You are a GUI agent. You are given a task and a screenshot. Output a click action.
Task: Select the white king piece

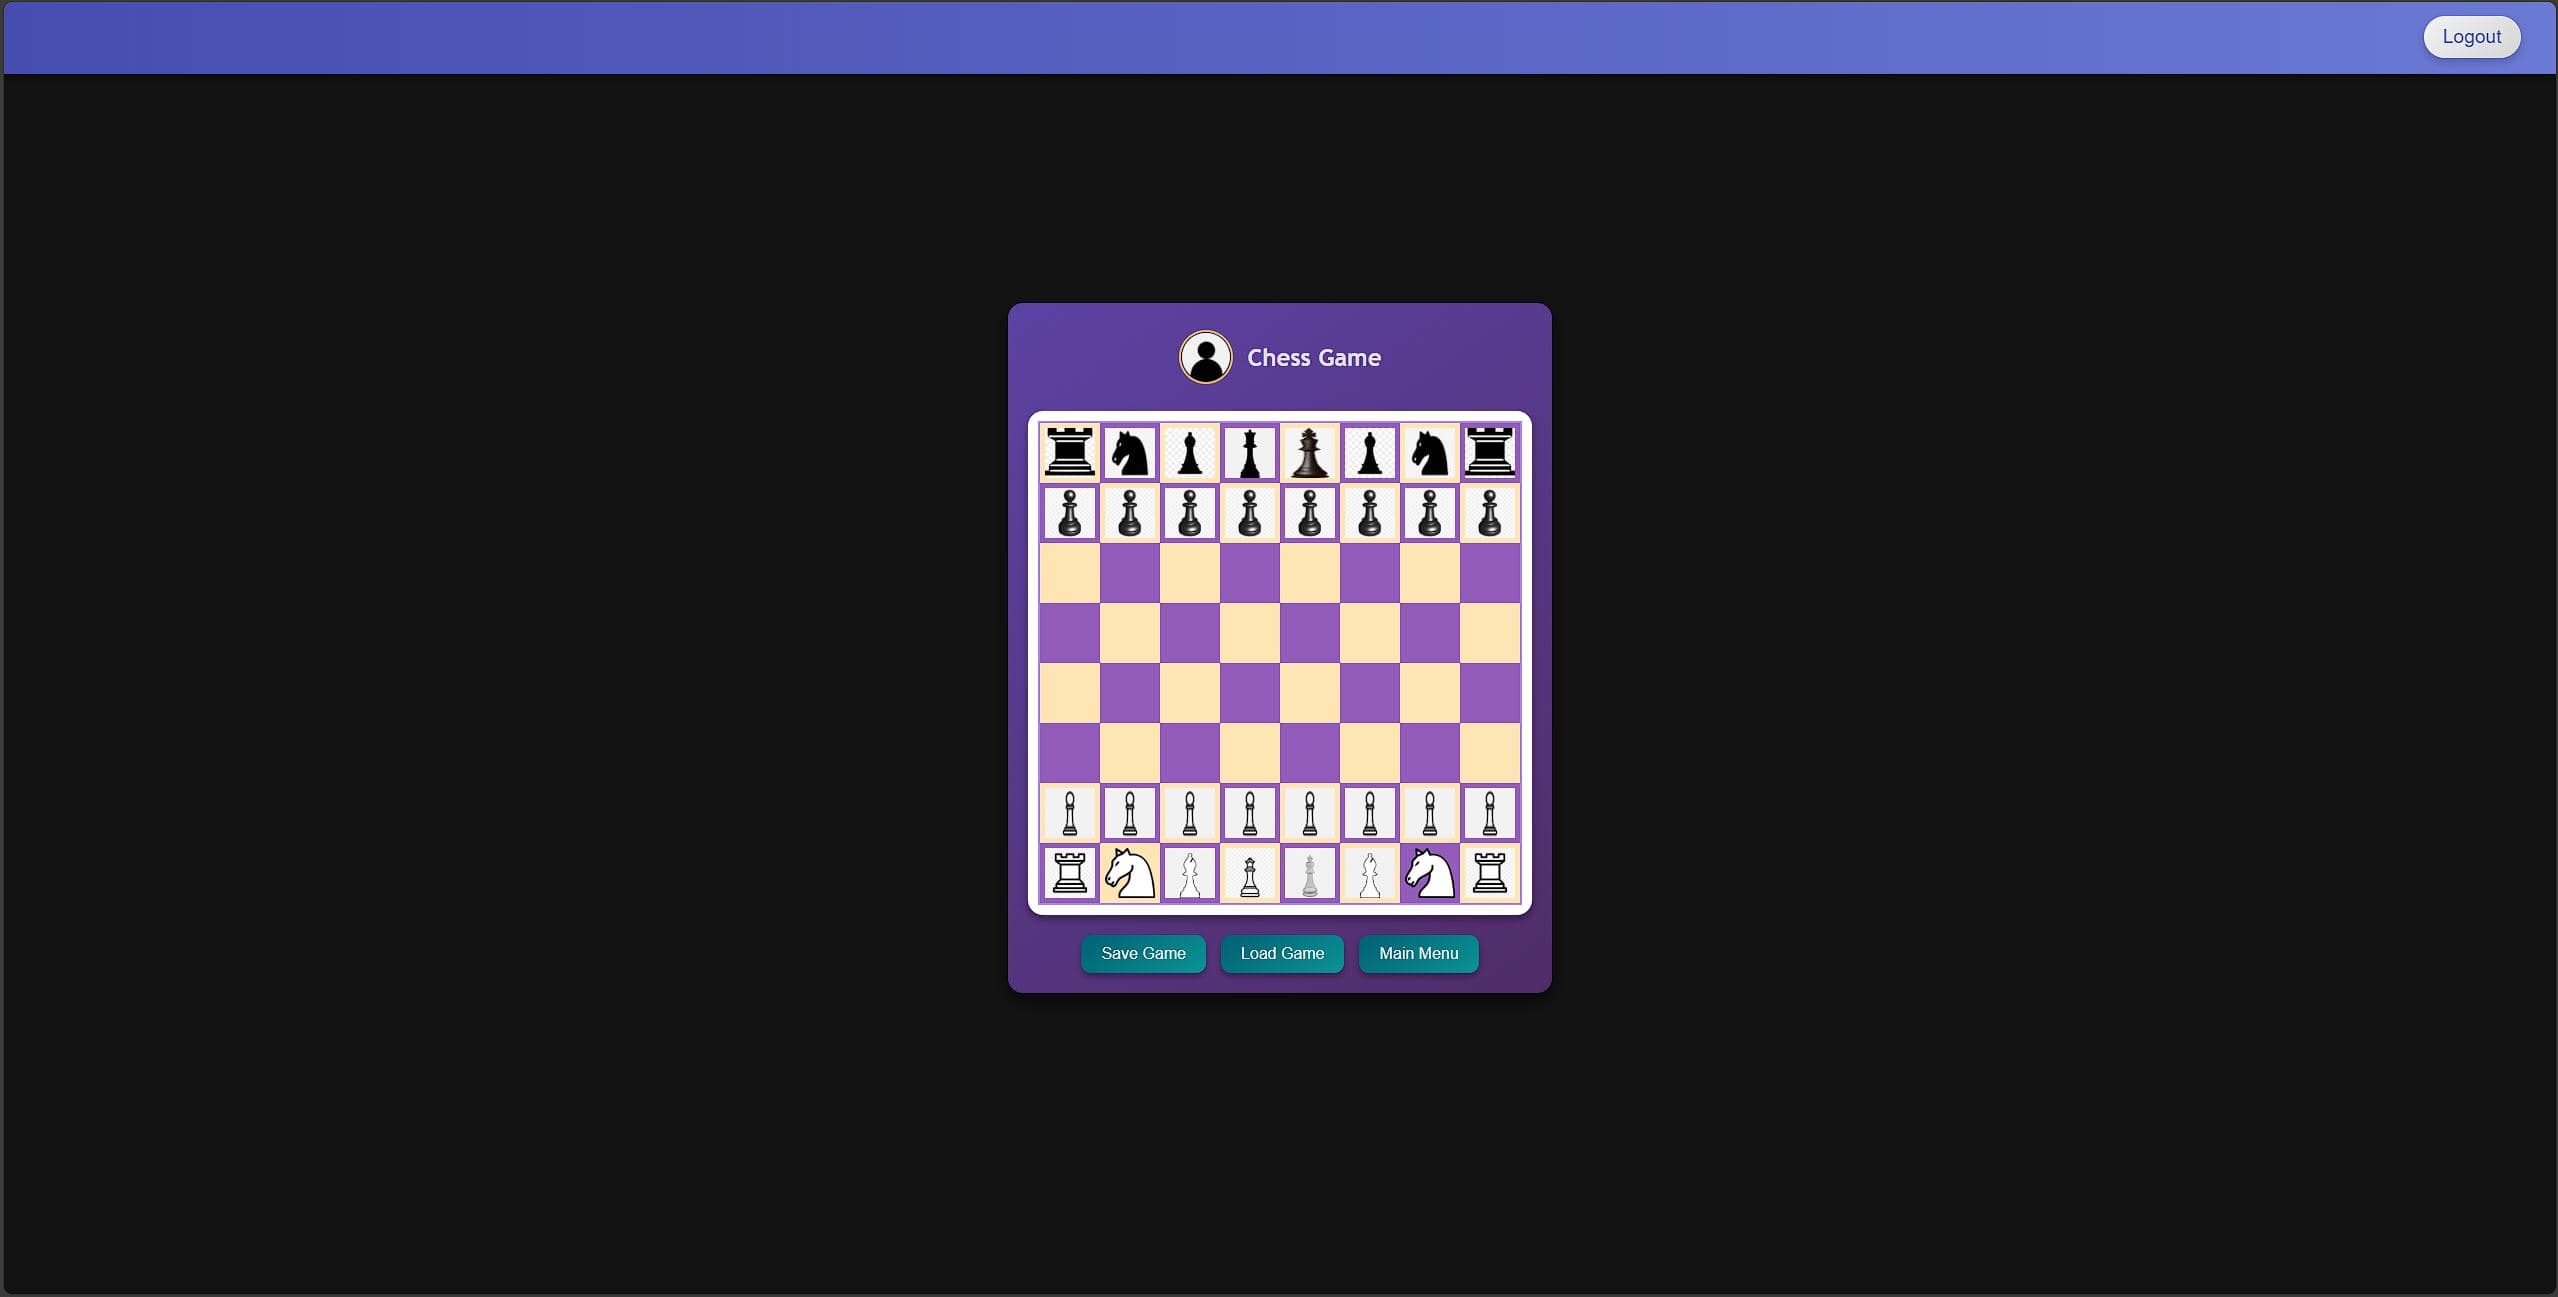pos(1309,873)
